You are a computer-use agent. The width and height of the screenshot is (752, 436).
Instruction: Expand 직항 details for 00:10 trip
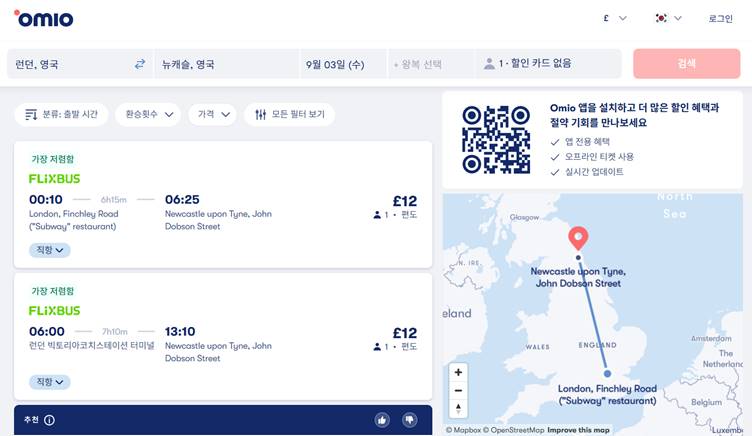[x=50, y=250]
